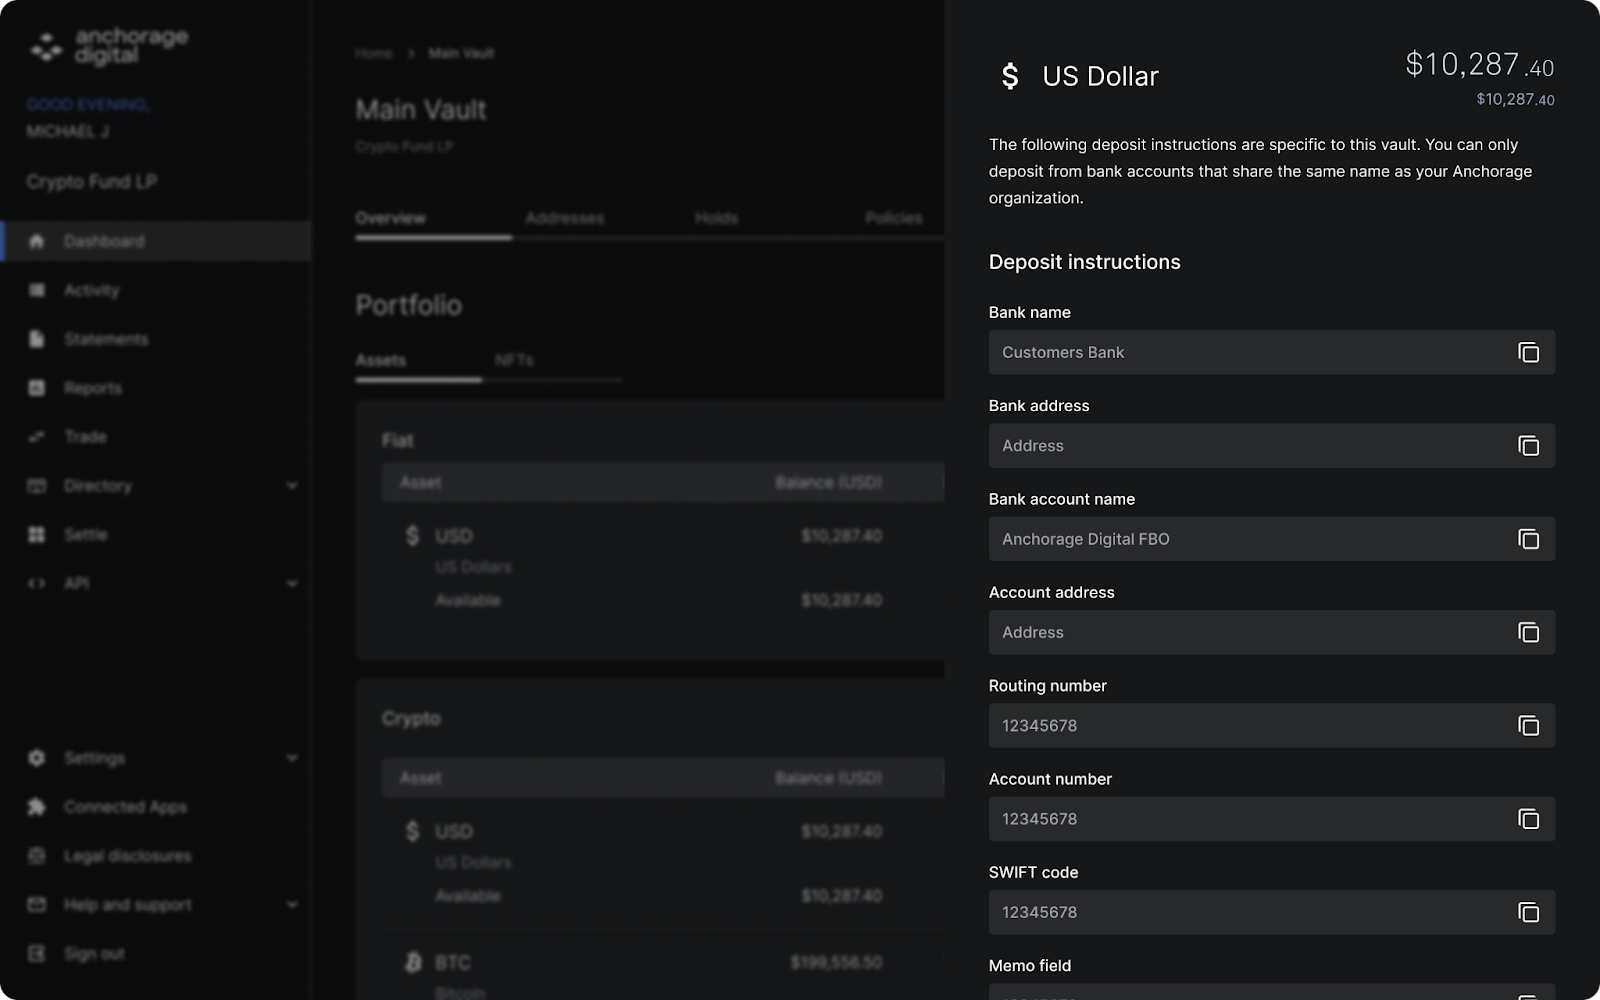Click the Help and support icon
Screen dimensions: 1600x1000
tap(37, 905)
